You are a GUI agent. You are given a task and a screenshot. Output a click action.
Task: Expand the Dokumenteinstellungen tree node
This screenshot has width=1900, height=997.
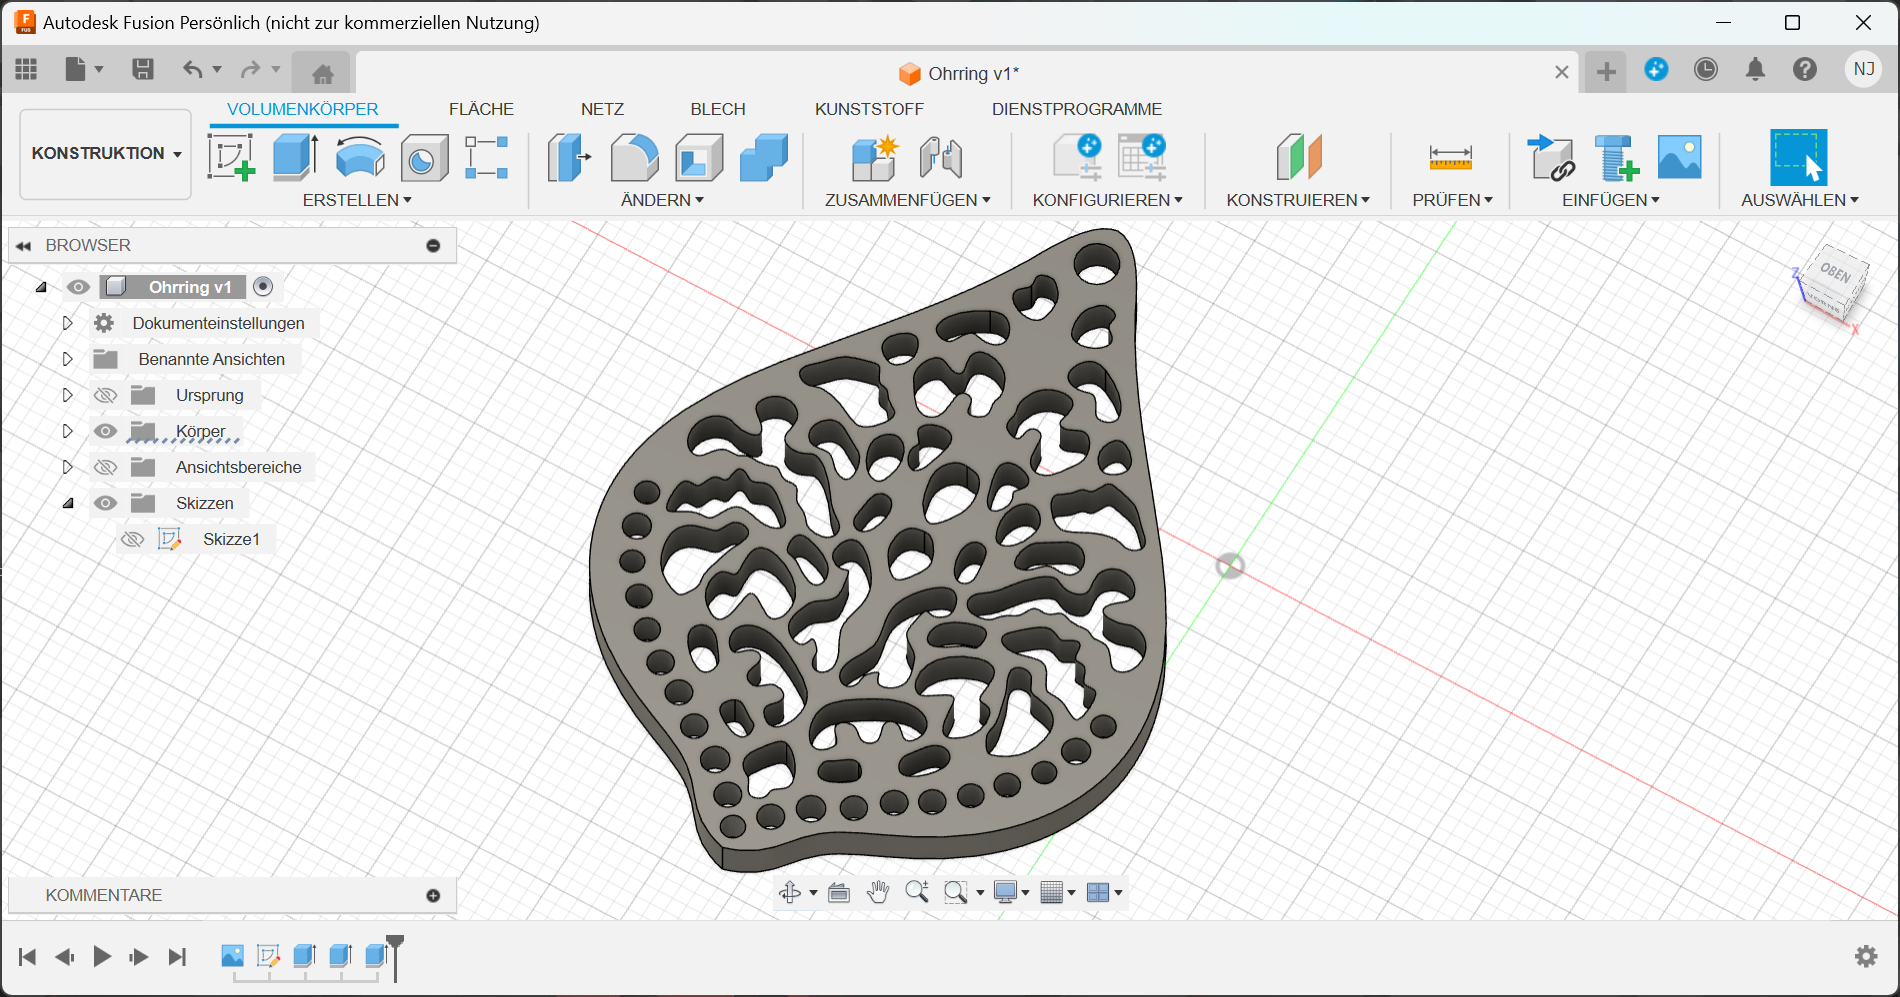(67, 323)
